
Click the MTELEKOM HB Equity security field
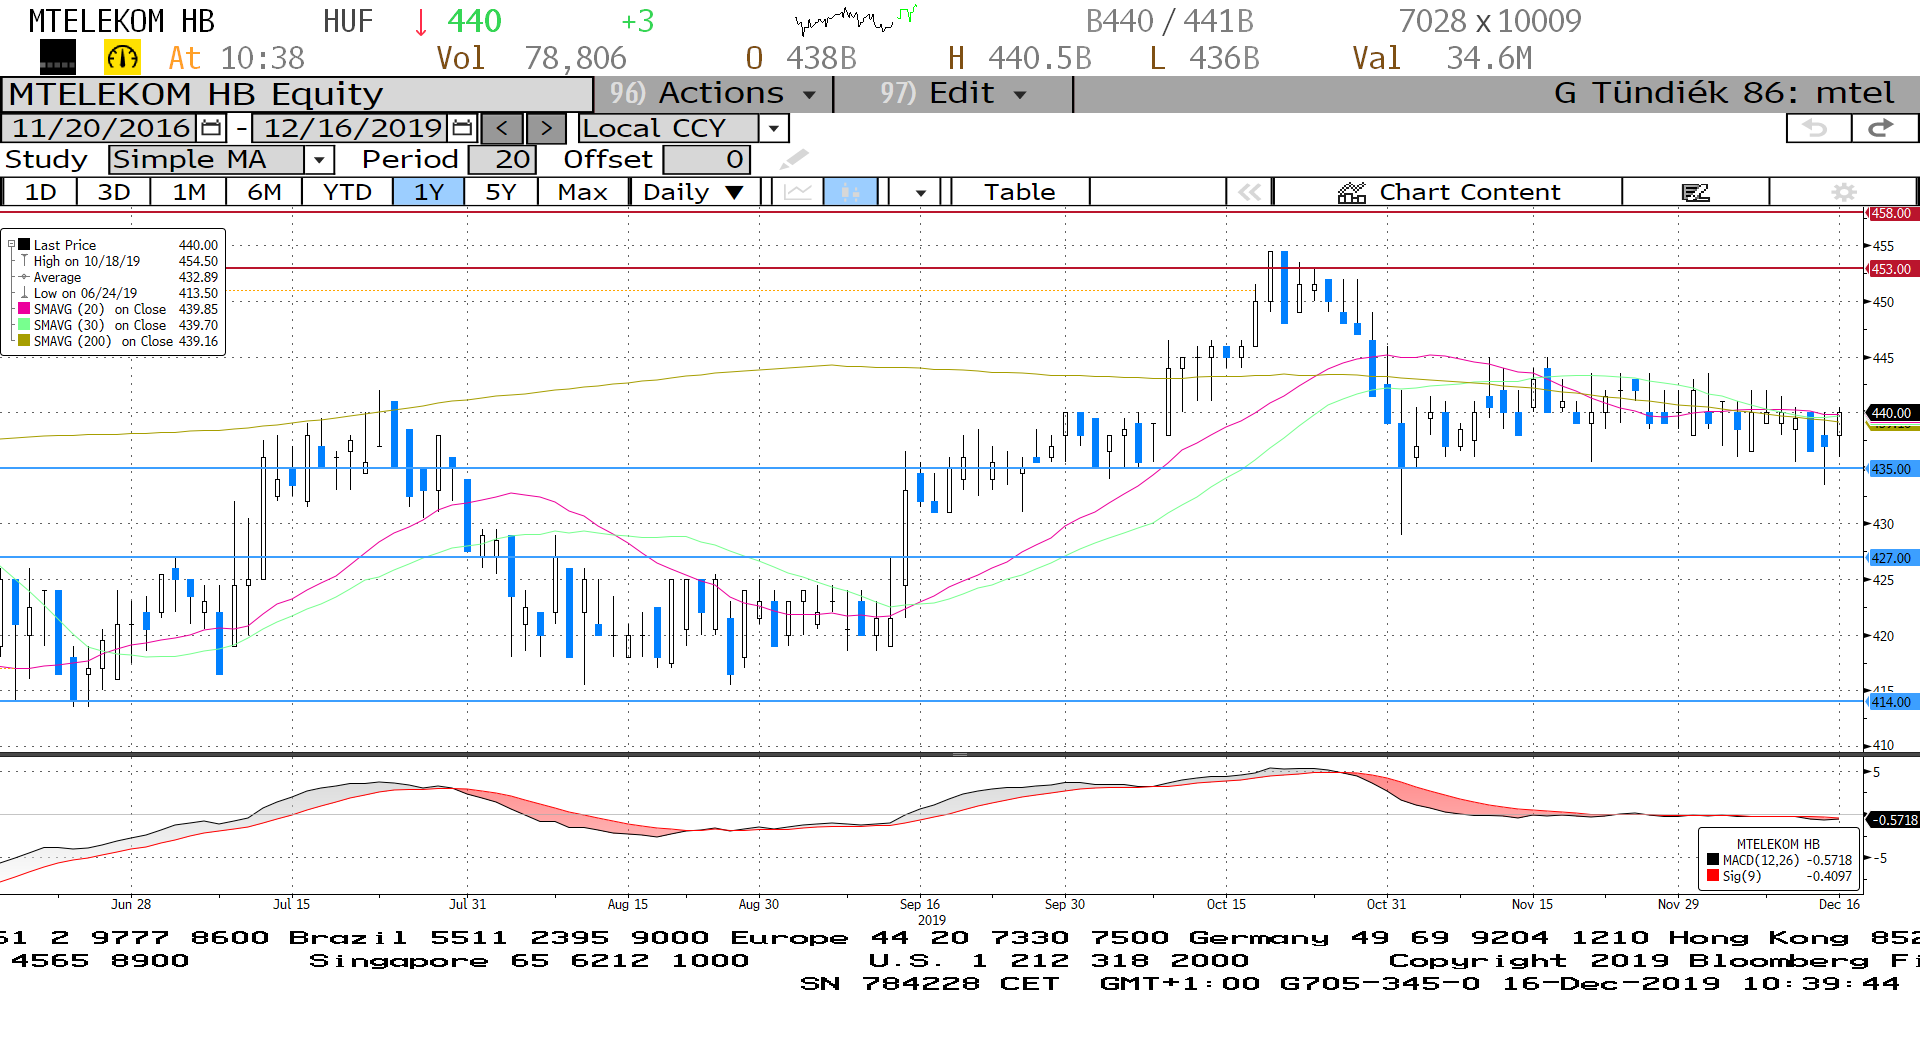click(297, 94)
